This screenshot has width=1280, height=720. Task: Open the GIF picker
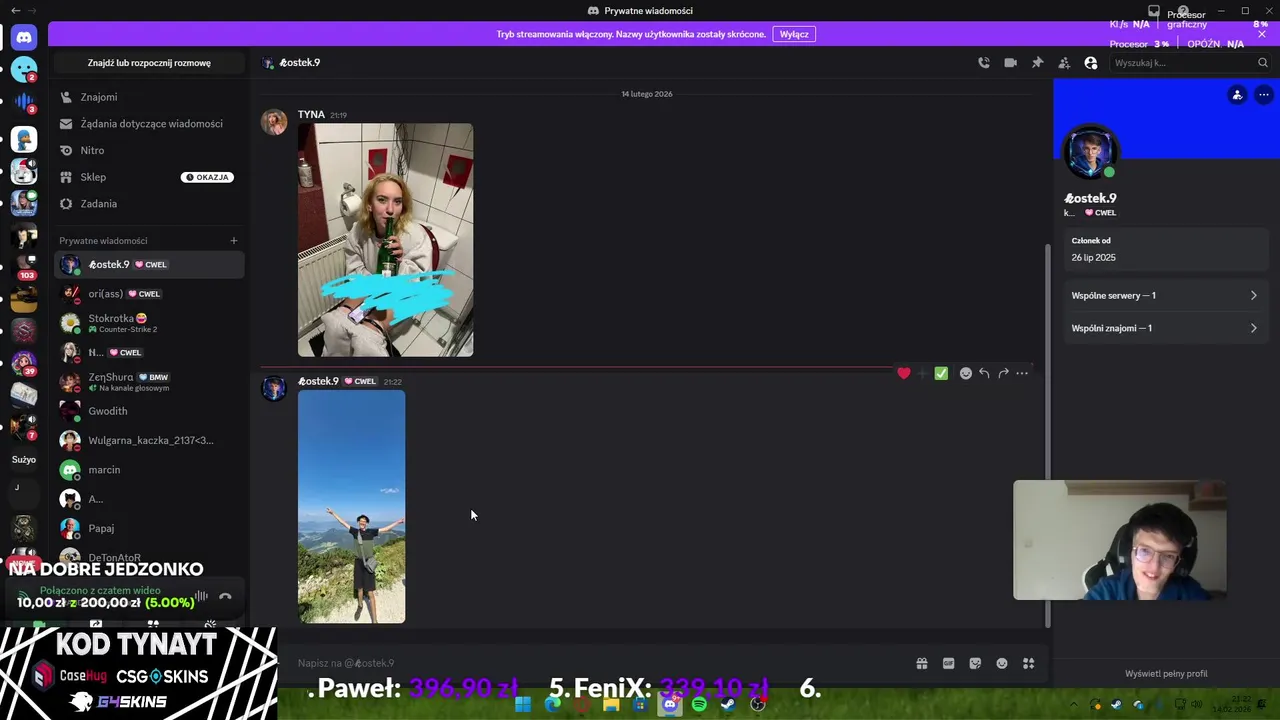(949, 663)
